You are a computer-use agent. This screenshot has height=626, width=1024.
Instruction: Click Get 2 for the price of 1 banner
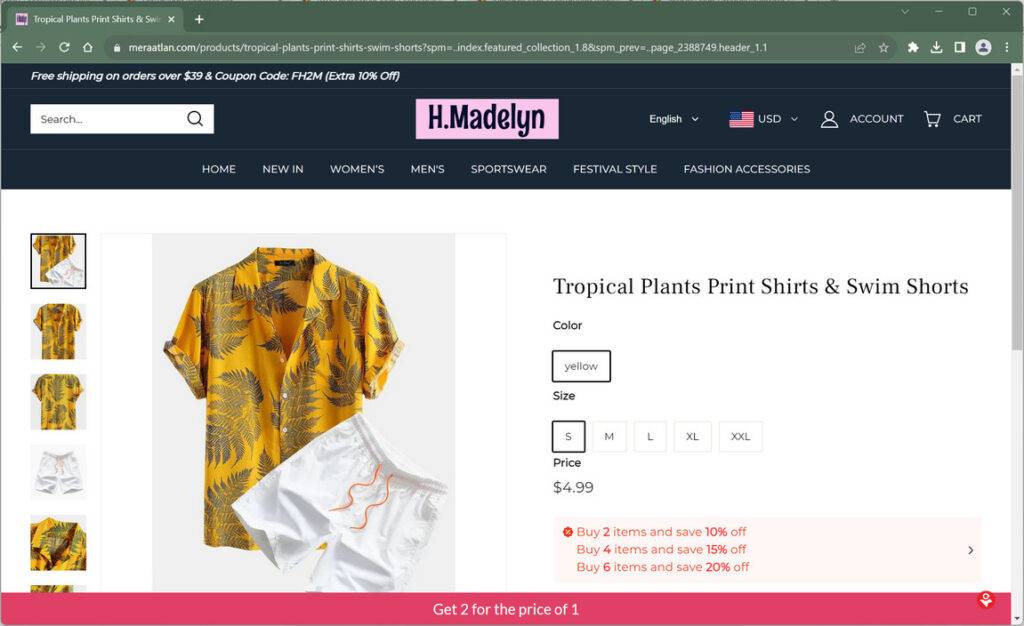(x=505, y=610)
